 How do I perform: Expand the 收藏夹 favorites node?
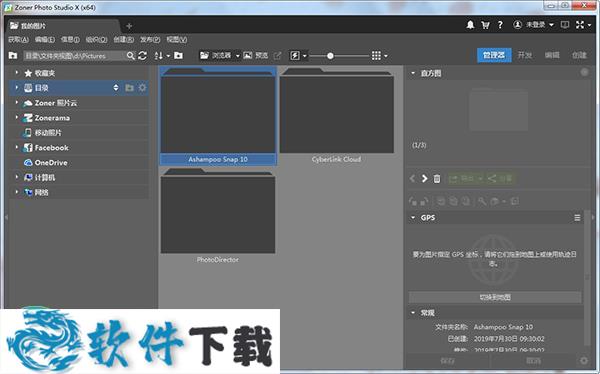[x=16, y=72]
